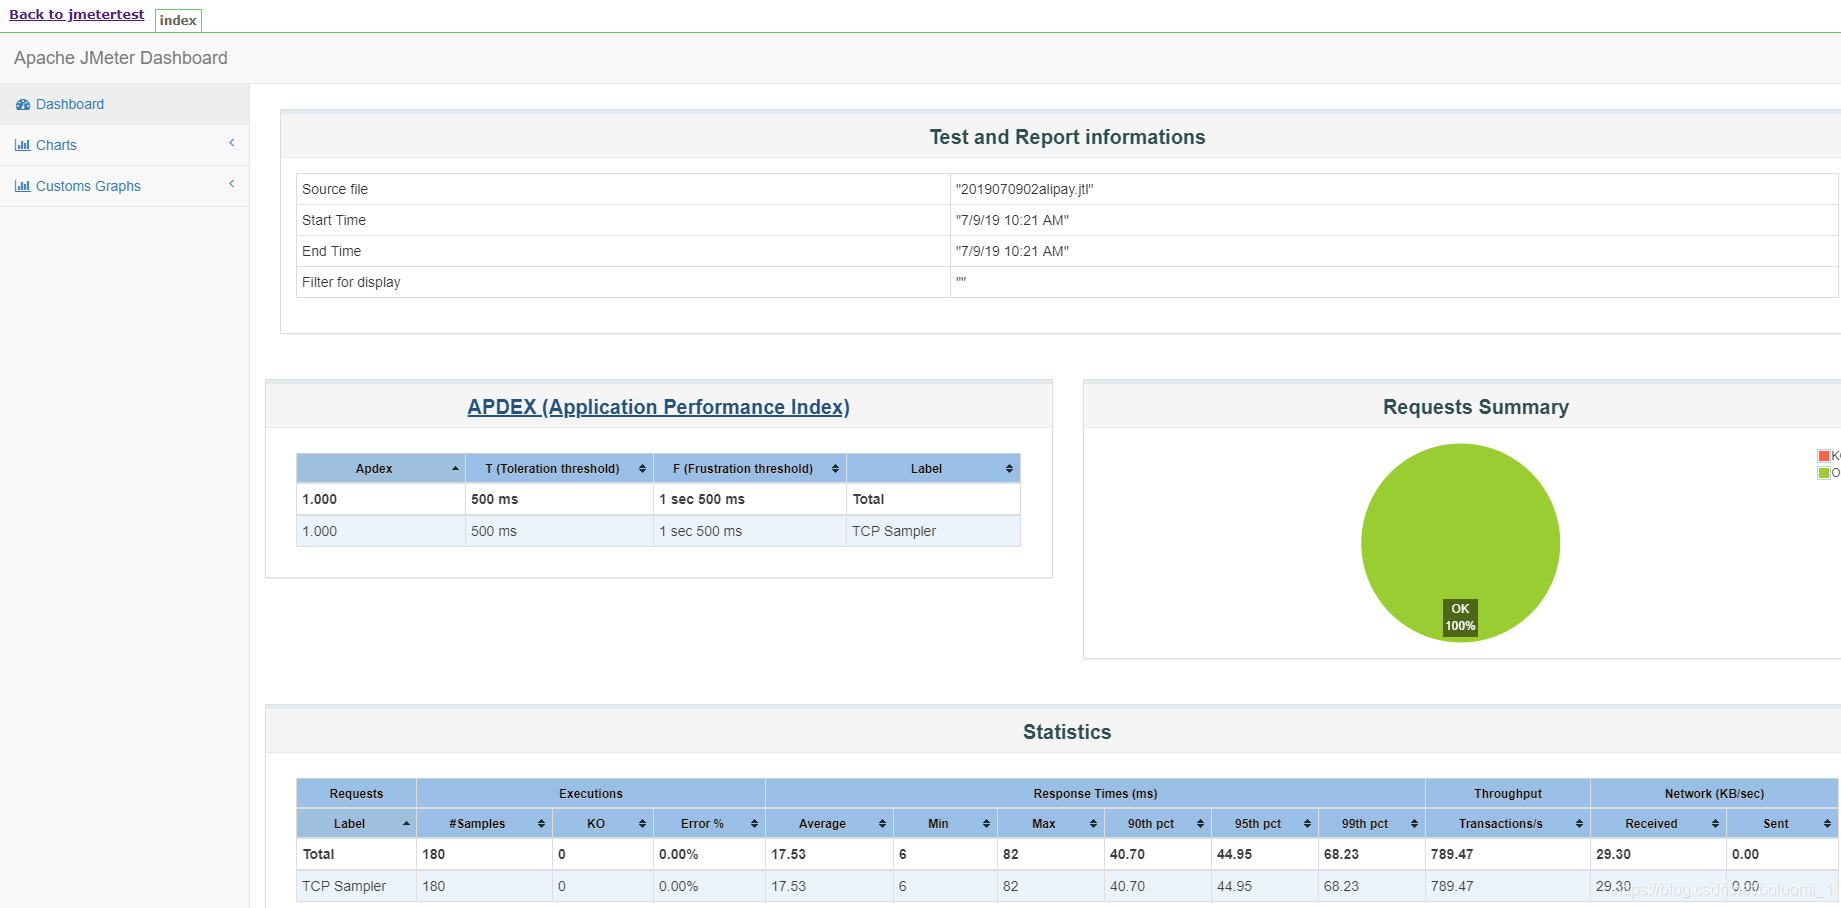Sort Statistics by Min column
The image size is (1841, 908).
[x=945, y=824]
